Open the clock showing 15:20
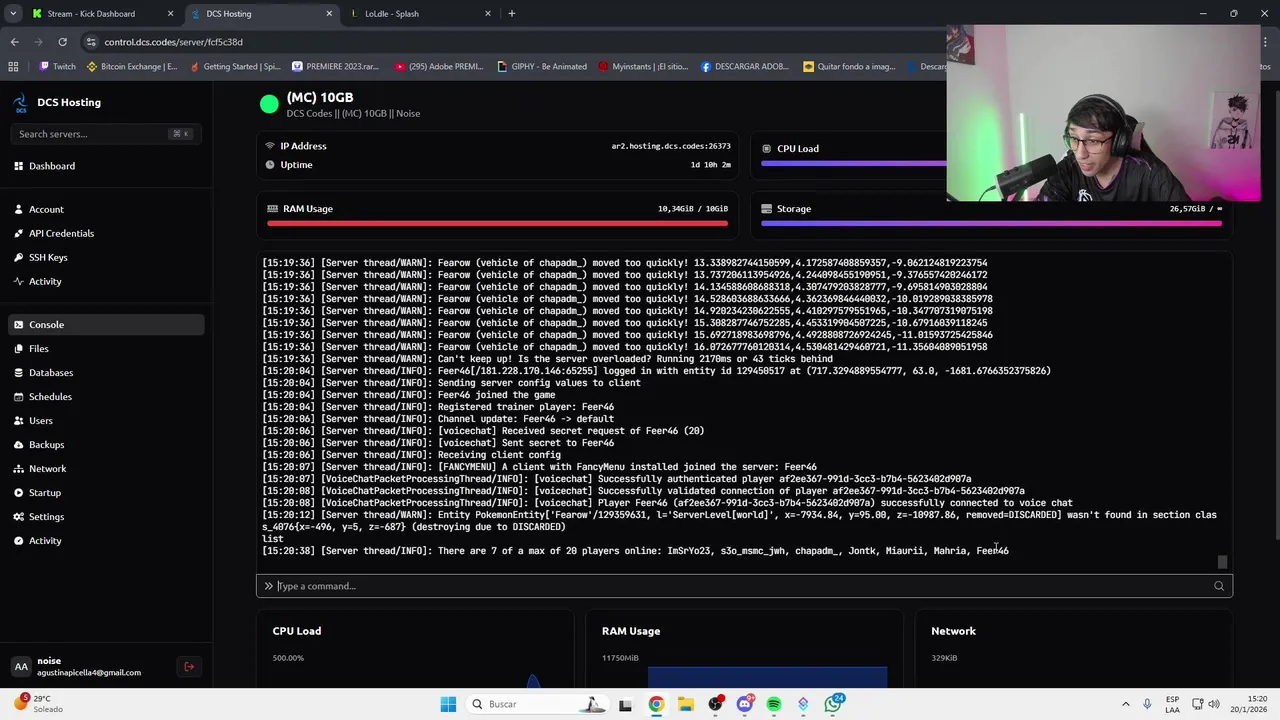This screenshot has height=720, width=1280. point(1251,704)
